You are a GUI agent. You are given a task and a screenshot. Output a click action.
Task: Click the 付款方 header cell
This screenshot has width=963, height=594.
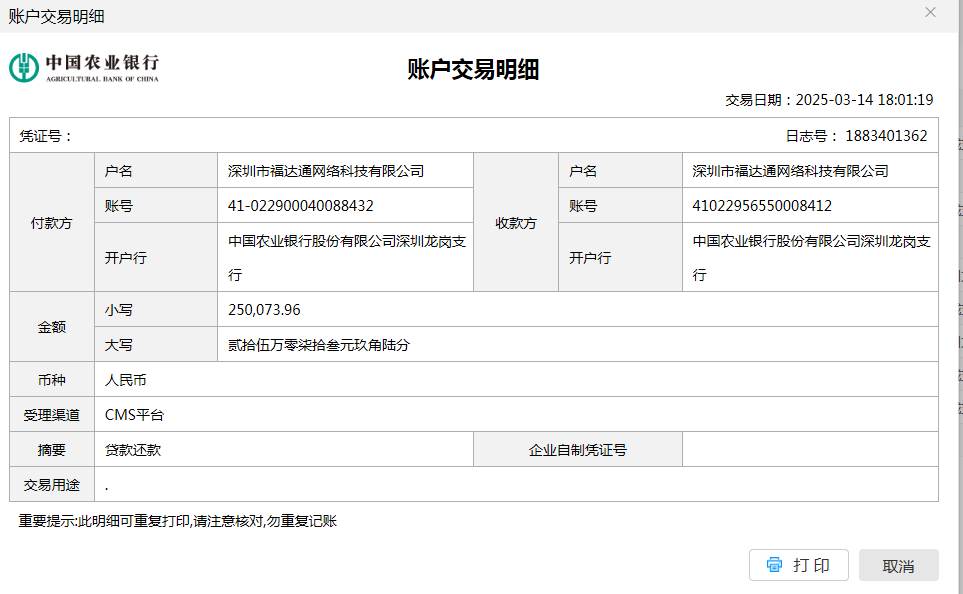coord(52,222)
